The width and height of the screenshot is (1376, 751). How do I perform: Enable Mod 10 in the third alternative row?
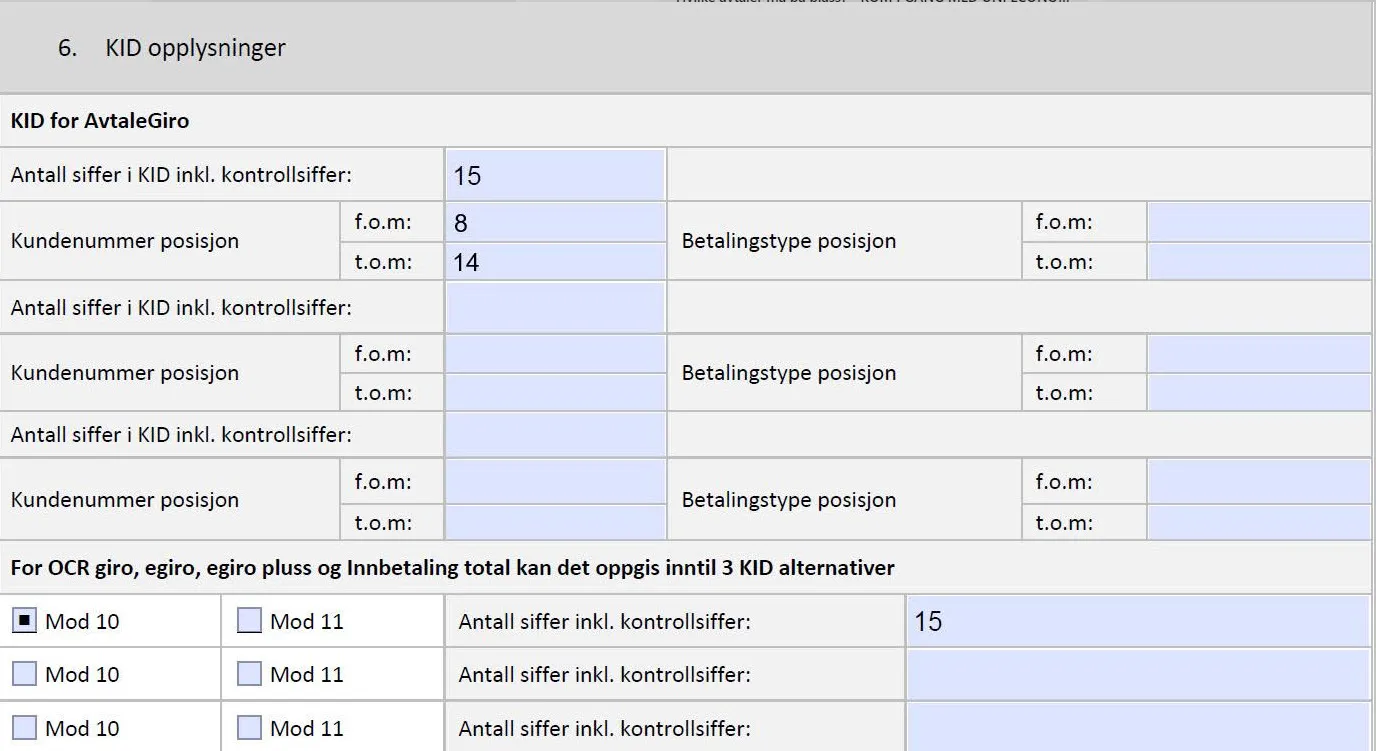pyautogui.click(x=23, y=726)
